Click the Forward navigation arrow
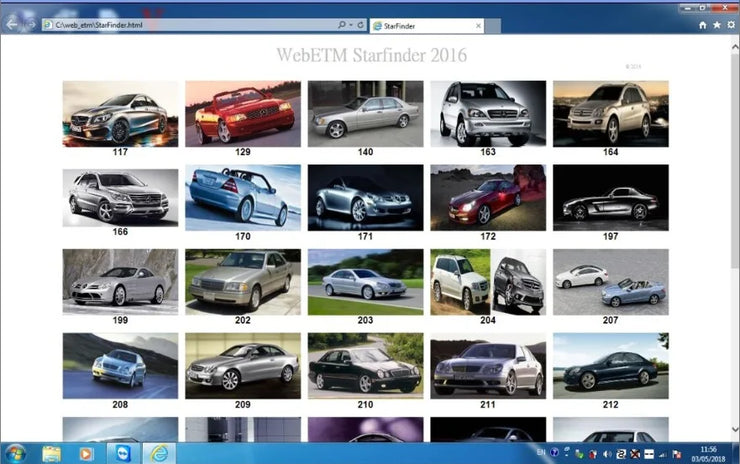Viewport: 740px width, 464px height. coord(30,23)
